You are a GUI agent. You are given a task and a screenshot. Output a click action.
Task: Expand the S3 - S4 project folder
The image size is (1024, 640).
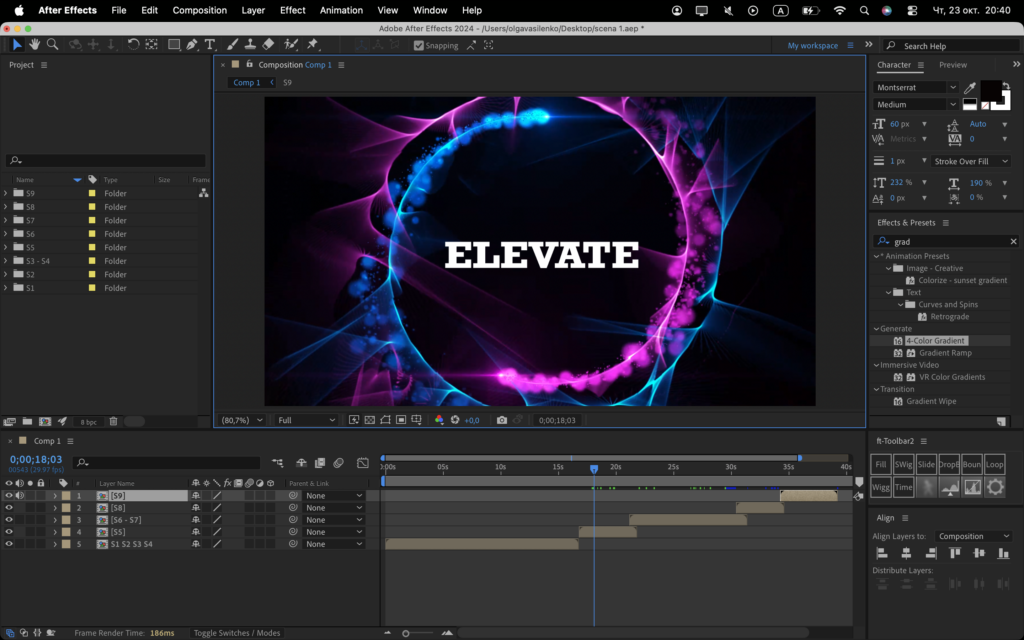(x=6, y=261)
